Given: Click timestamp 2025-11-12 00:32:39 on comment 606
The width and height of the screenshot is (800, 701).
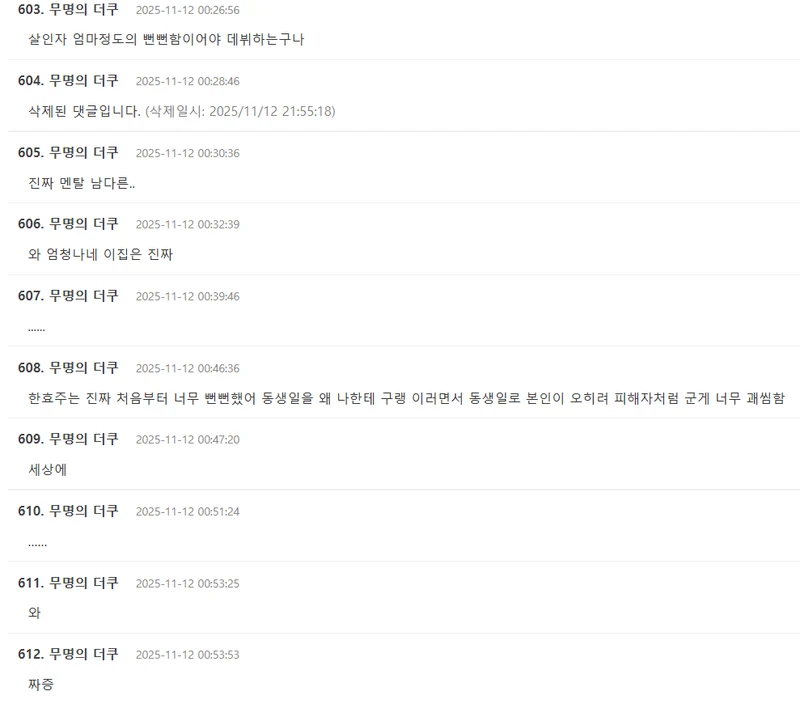Looking at the screenshot, I should pos(187,224).
